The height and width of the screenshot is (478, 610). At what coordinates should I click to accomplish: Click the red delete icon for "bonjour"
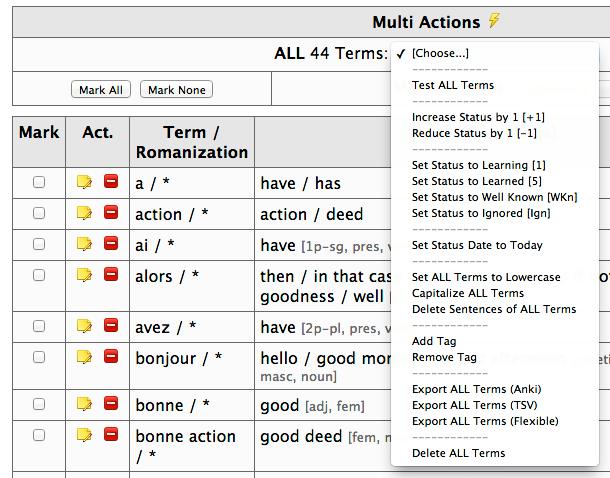(111, 357)
